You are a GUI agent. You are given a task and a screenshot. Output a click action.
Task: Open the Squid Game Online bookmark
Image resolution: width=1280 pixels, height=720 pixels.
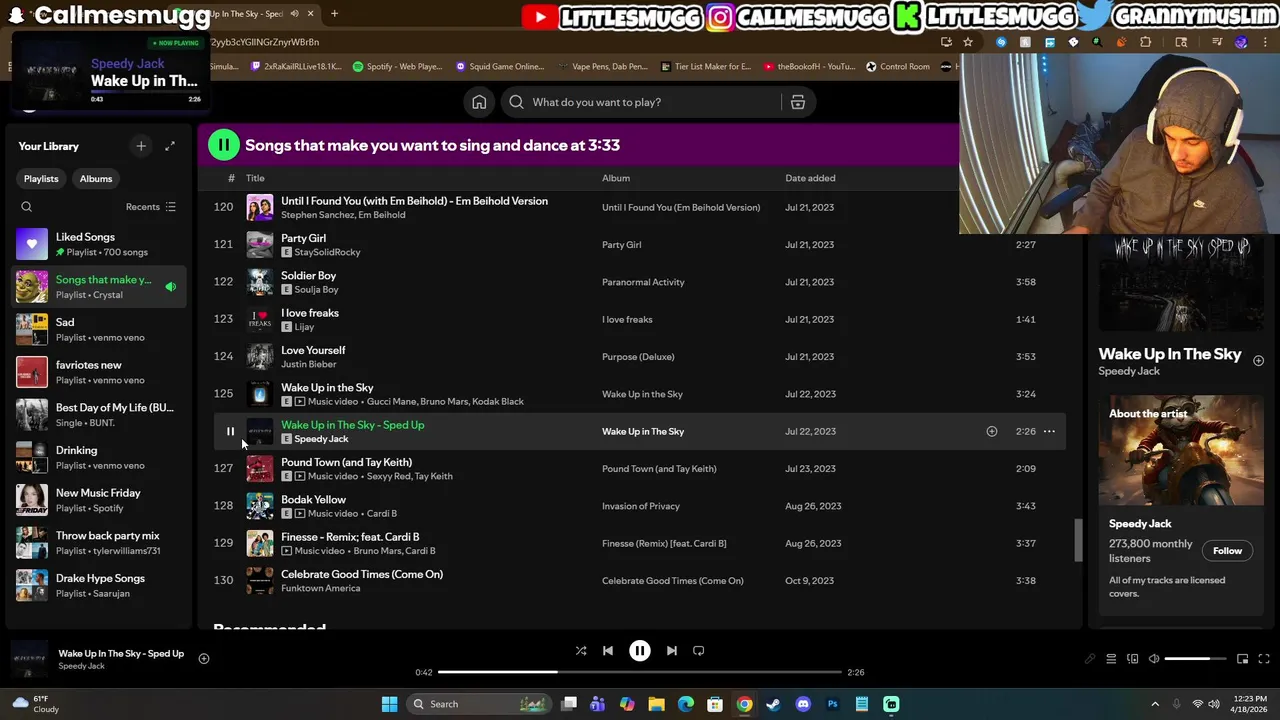point(499,67)
